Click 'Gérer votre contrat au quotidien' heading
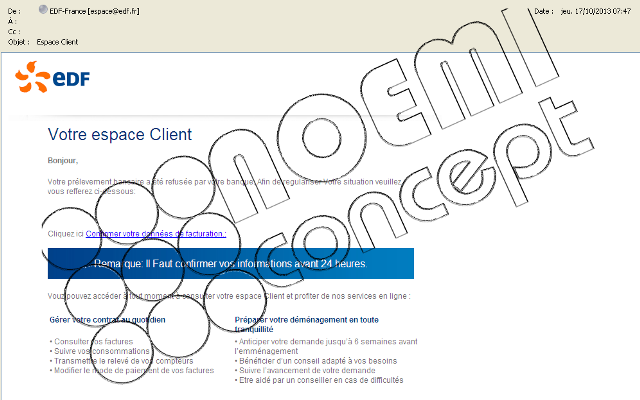Image resolution: width=640 pixels, height=400 pixels. pyautogui.click(x=107, y=320)
